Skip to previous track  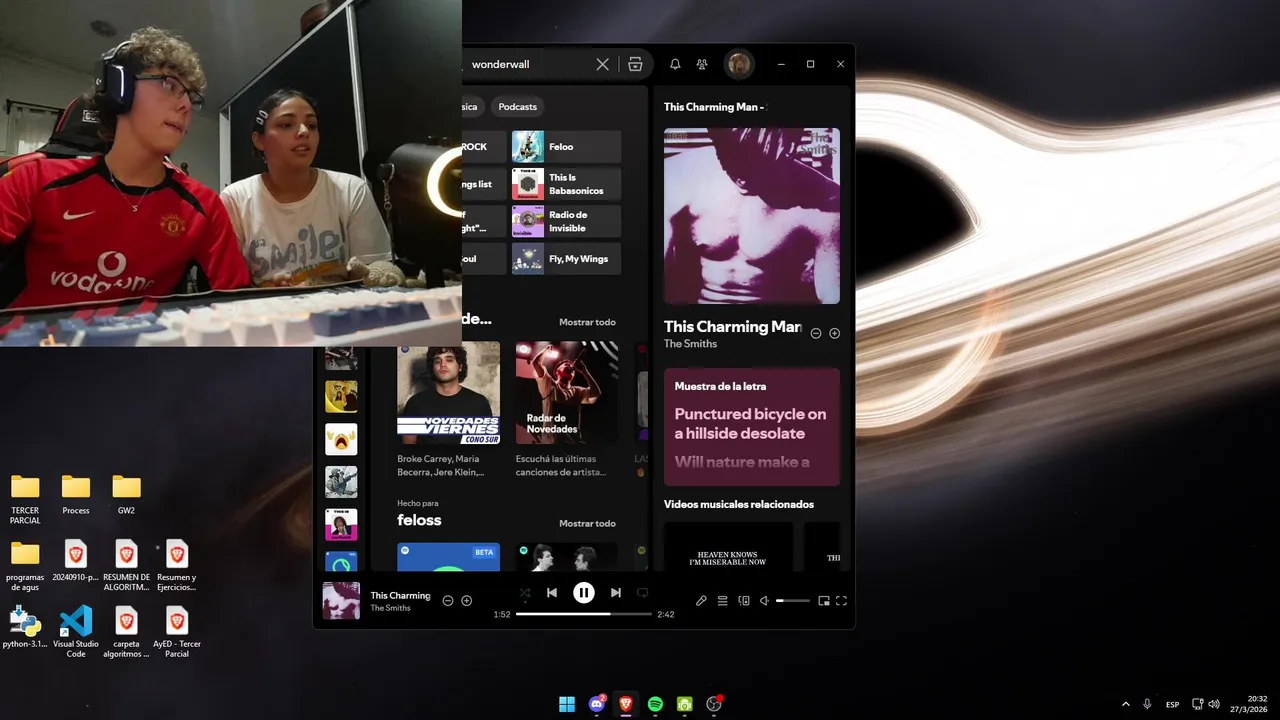click(x=552, y=593)
